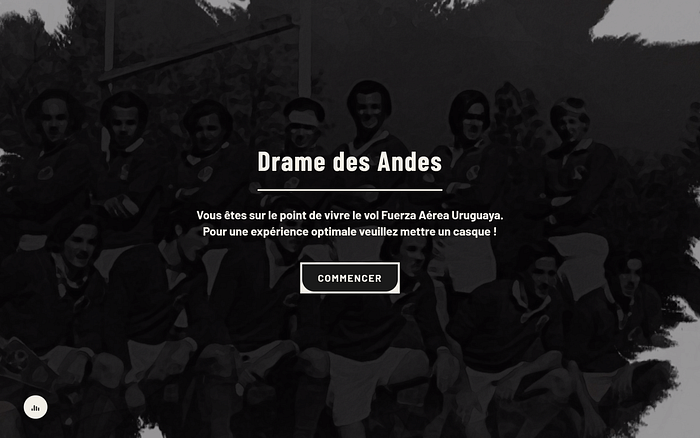This screenshot has height=438, width=700.
Task: Toggle sound with the equalizer bars icon
Action: pyautogui.click(x=36, y=407)
